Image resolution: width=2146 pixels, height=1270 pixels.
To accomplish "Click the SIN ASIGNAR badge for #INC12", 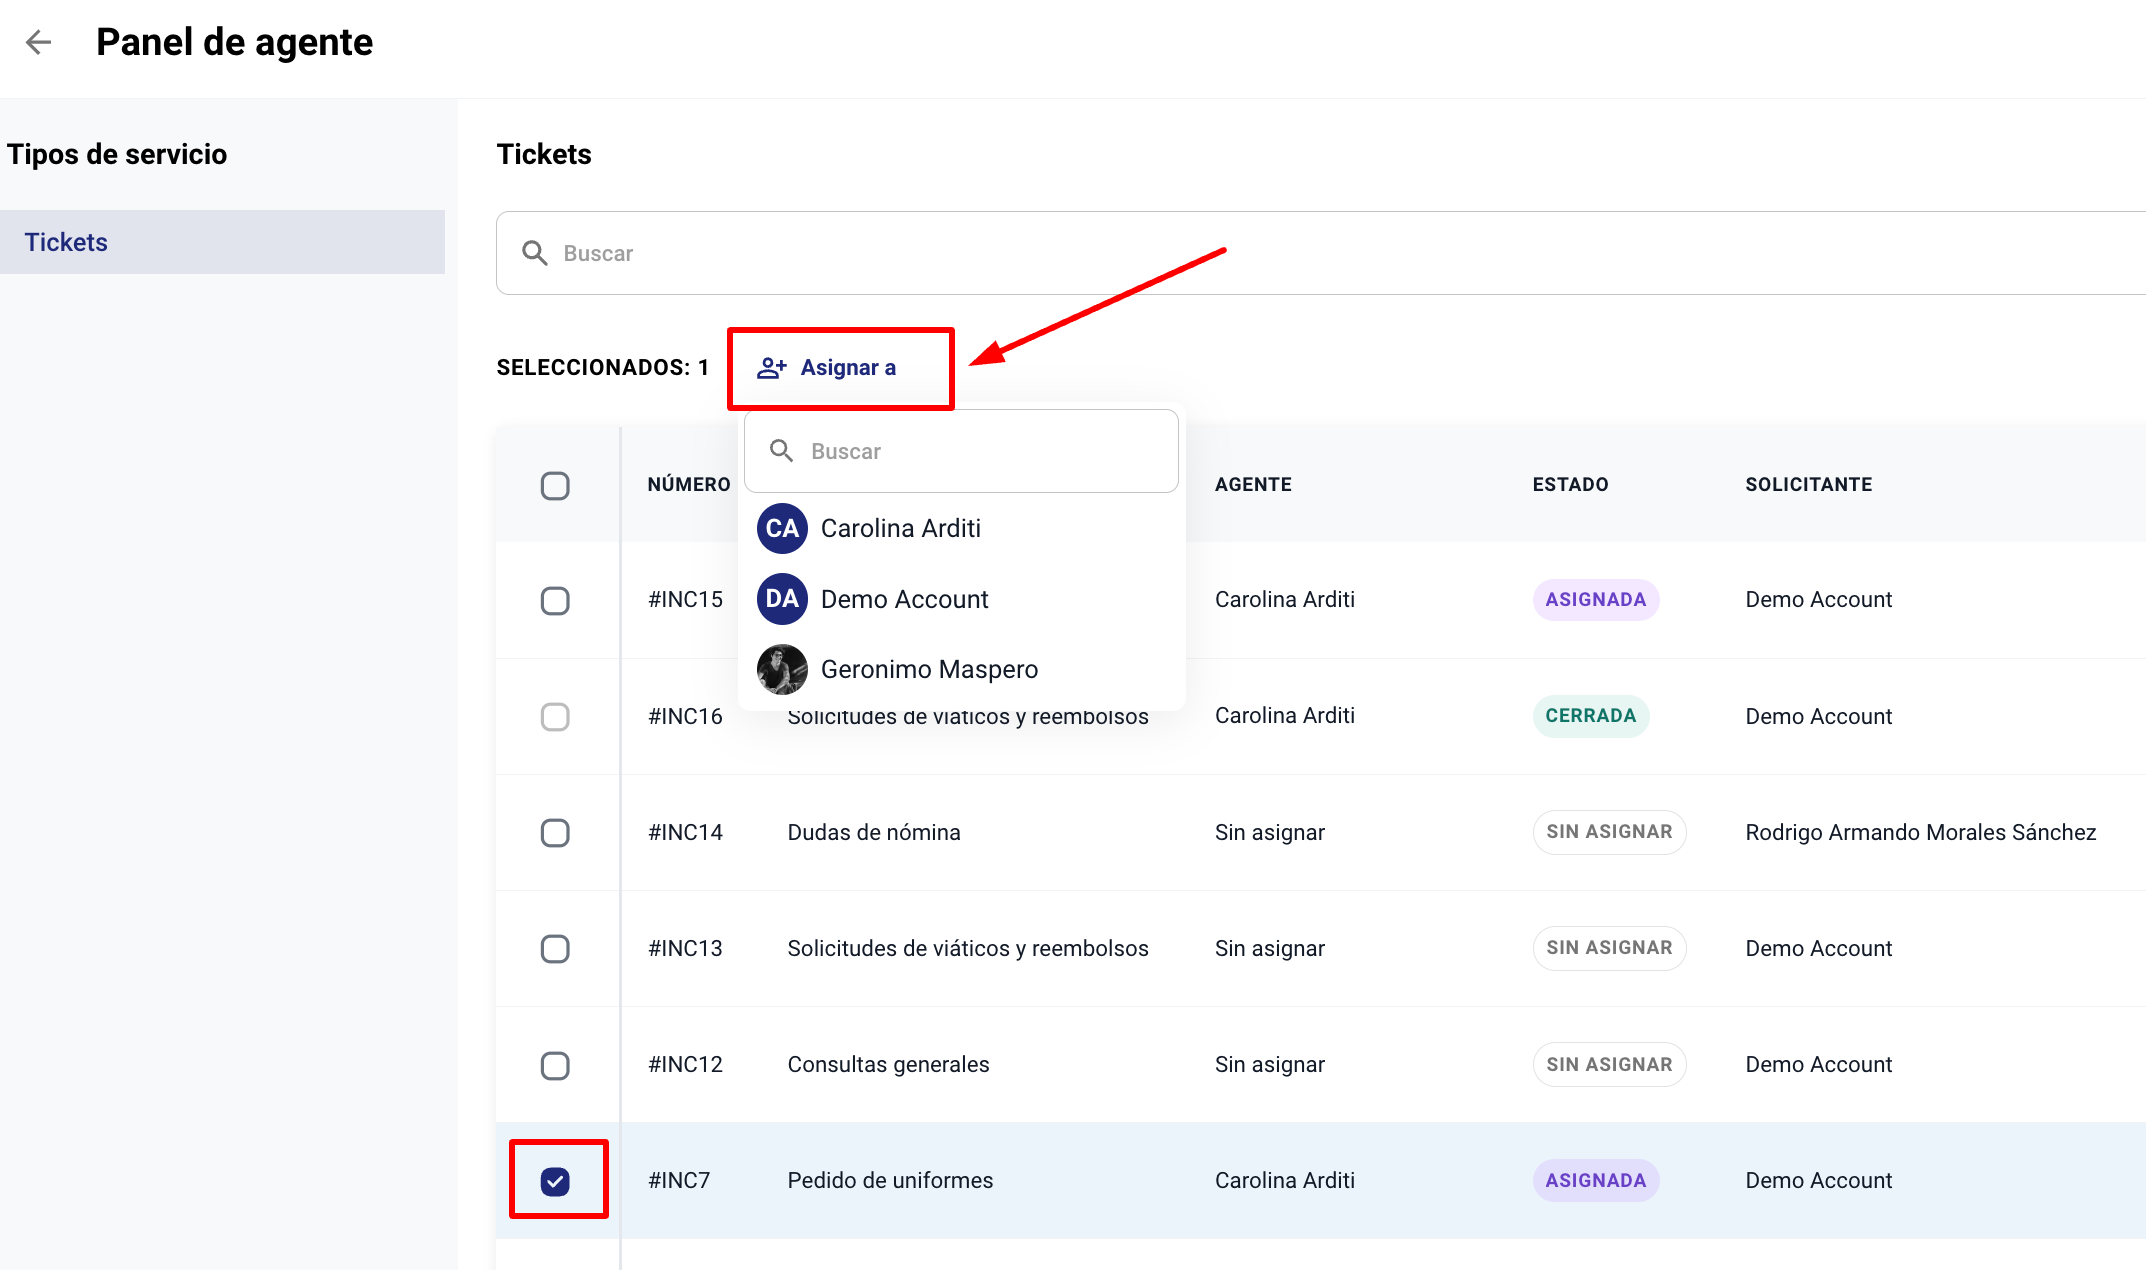I will coord(1608,1064).
